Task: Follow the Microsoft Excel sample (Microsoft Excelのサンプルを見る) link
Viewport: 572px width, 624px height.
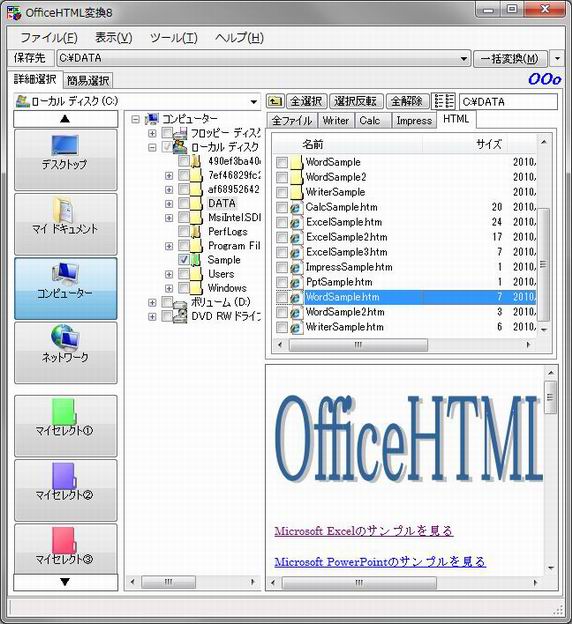Action: click(x=364, y=531)
